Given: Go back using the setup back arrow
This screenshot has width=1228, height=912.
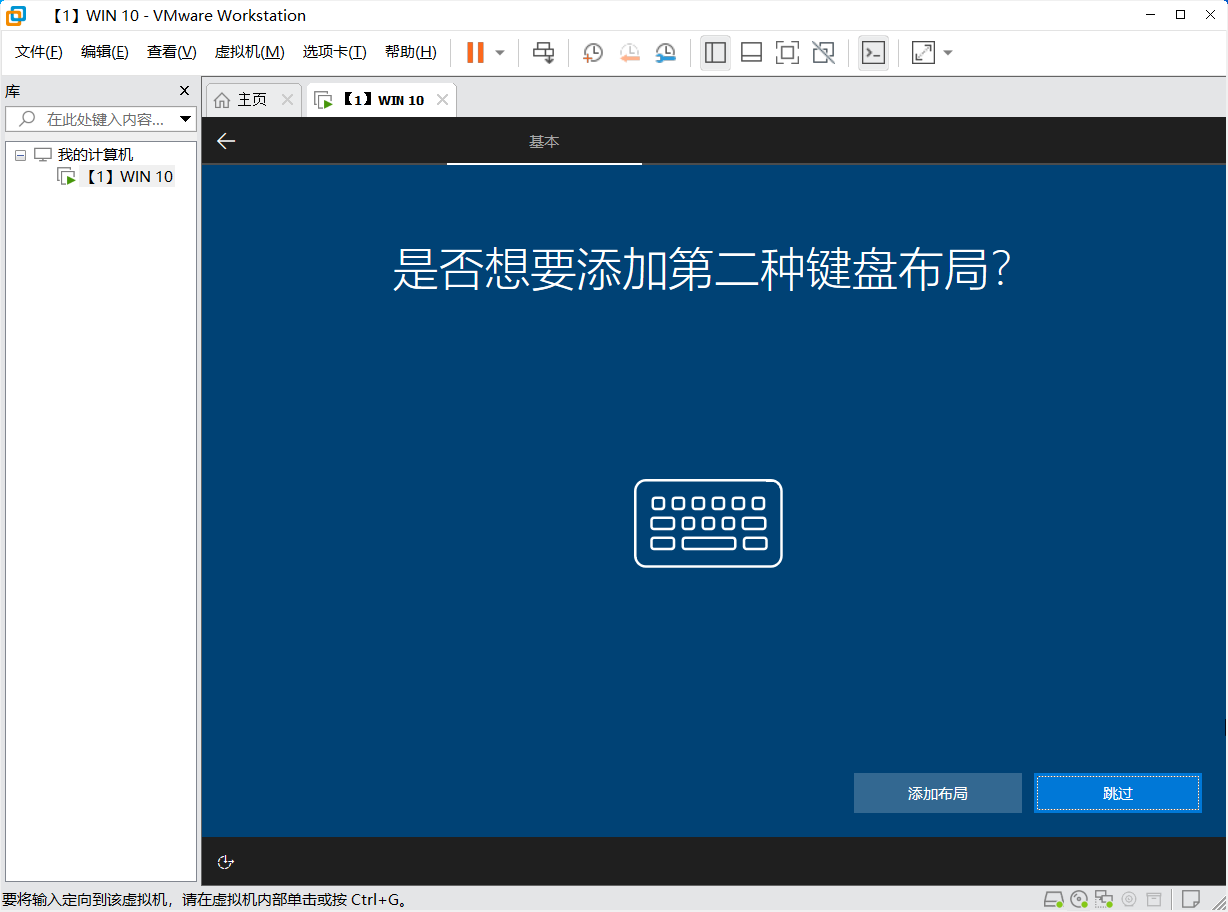Looking at the screenshot, I should [226, 141].
